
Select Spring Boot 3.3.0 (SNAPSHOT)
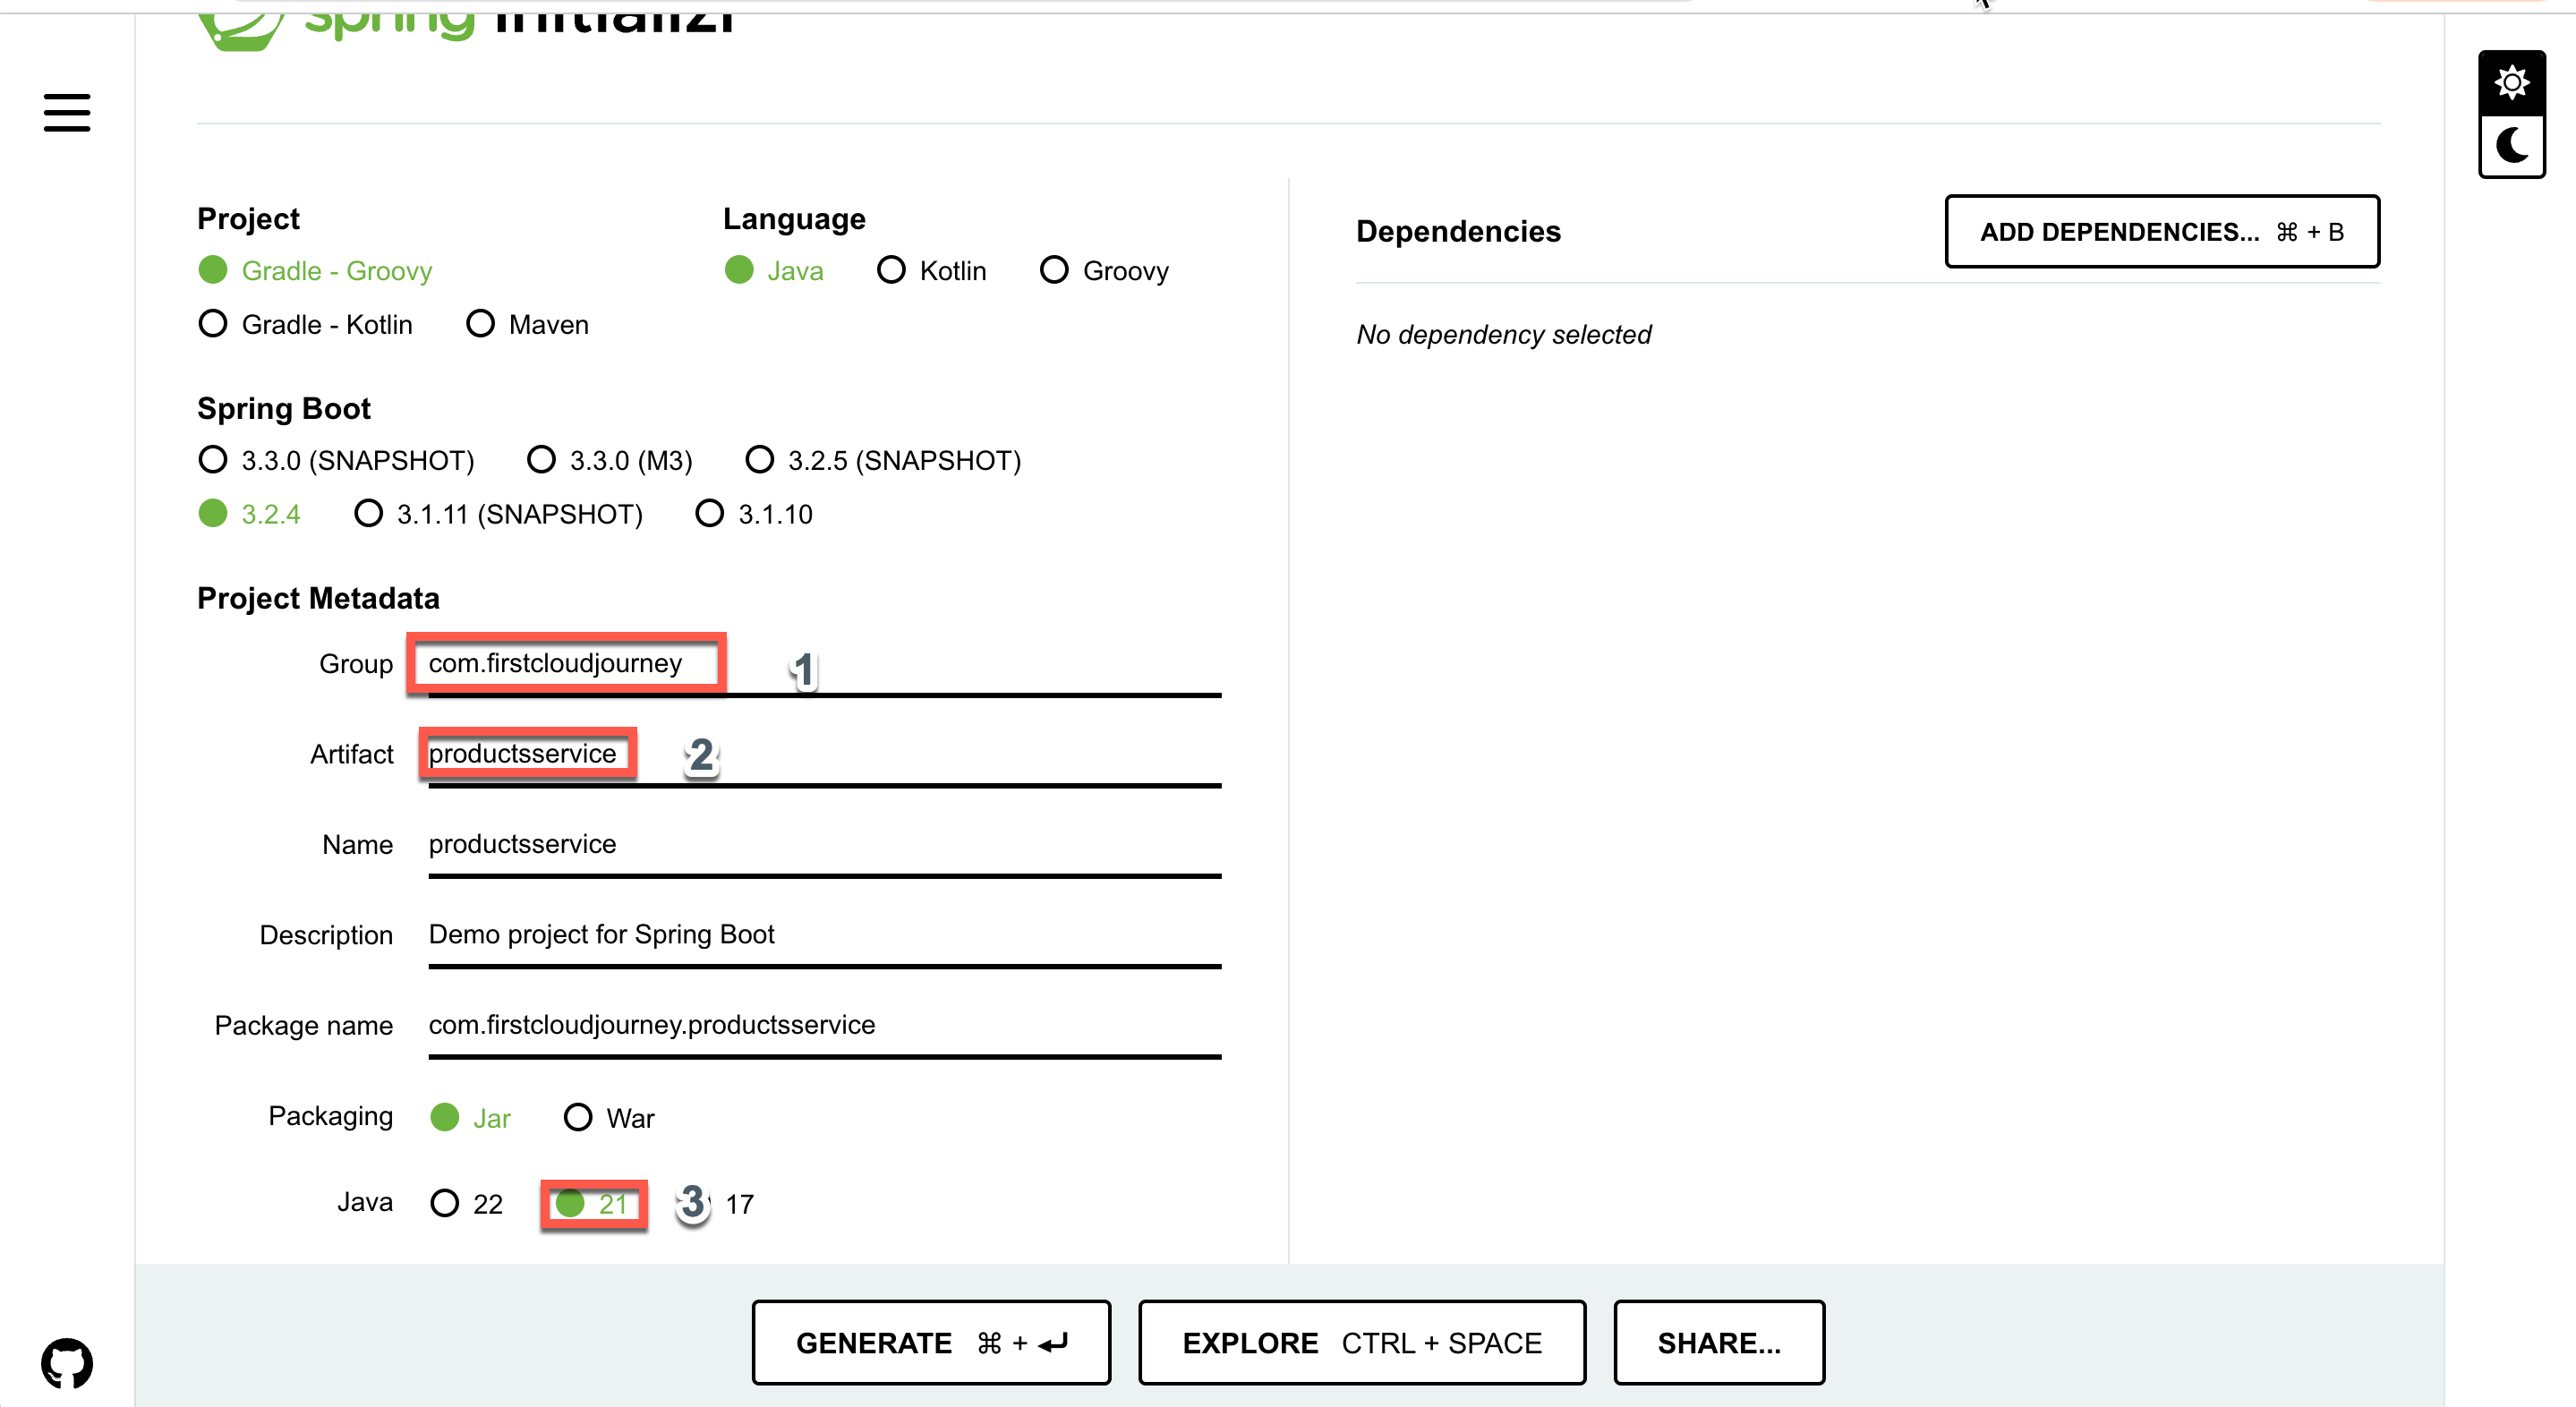pos(336,460)
